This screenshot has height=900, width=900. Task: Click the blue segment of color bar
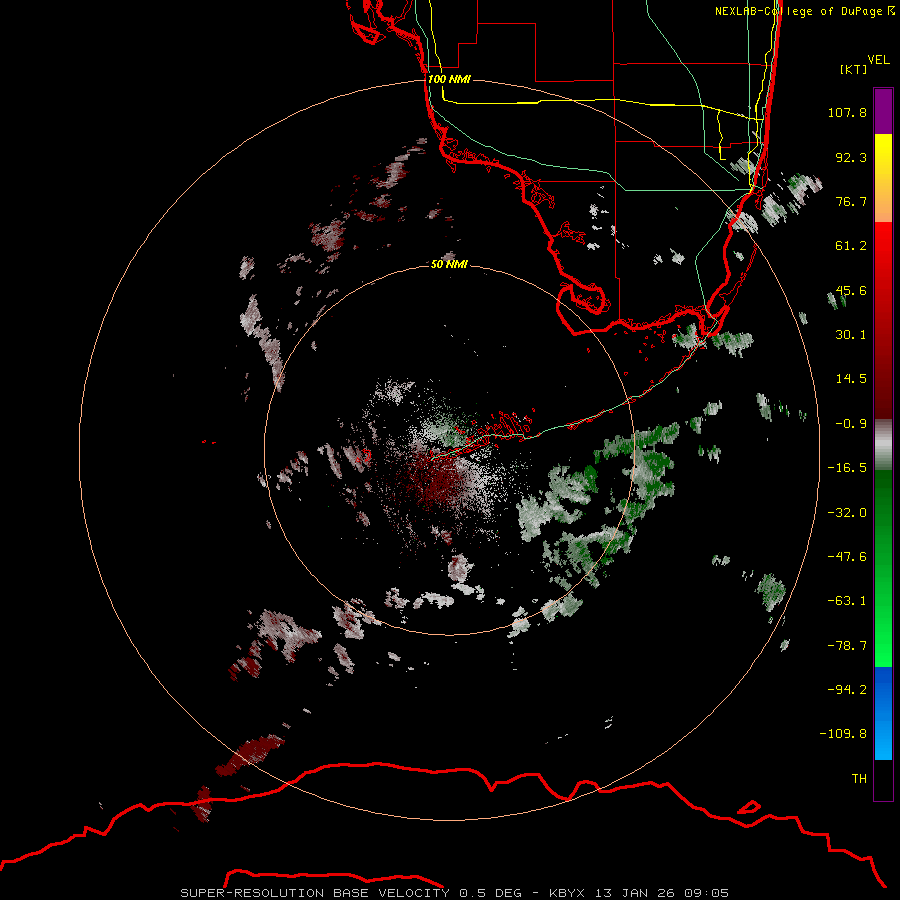coord(883,713)
